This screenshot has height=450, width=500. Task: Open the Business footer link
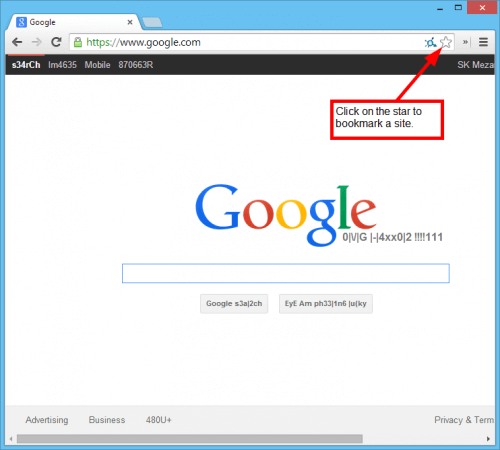pyautogui.click(x=107, y=420)
